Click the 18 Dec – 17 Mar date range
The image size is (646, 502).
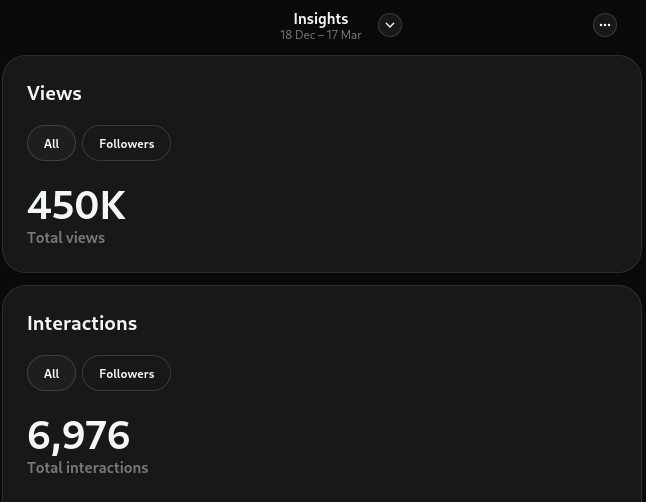tap(321, 35)
